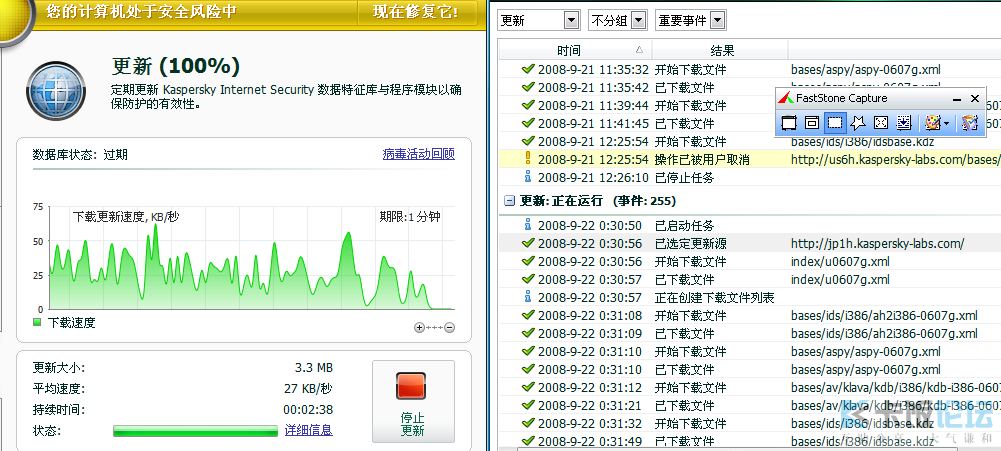Open the 详细信息 details link
The width and height of the screenshot is (1001, 451).
308,430
